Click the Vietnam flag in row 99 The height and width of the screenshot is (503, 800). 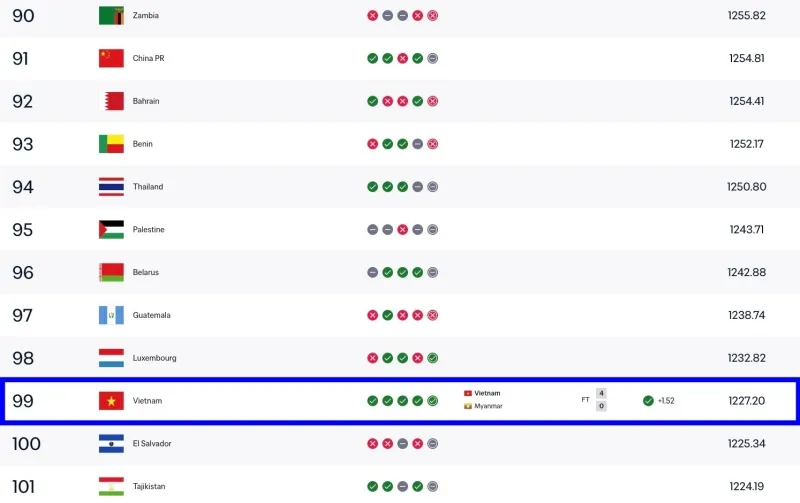point(111,401)
